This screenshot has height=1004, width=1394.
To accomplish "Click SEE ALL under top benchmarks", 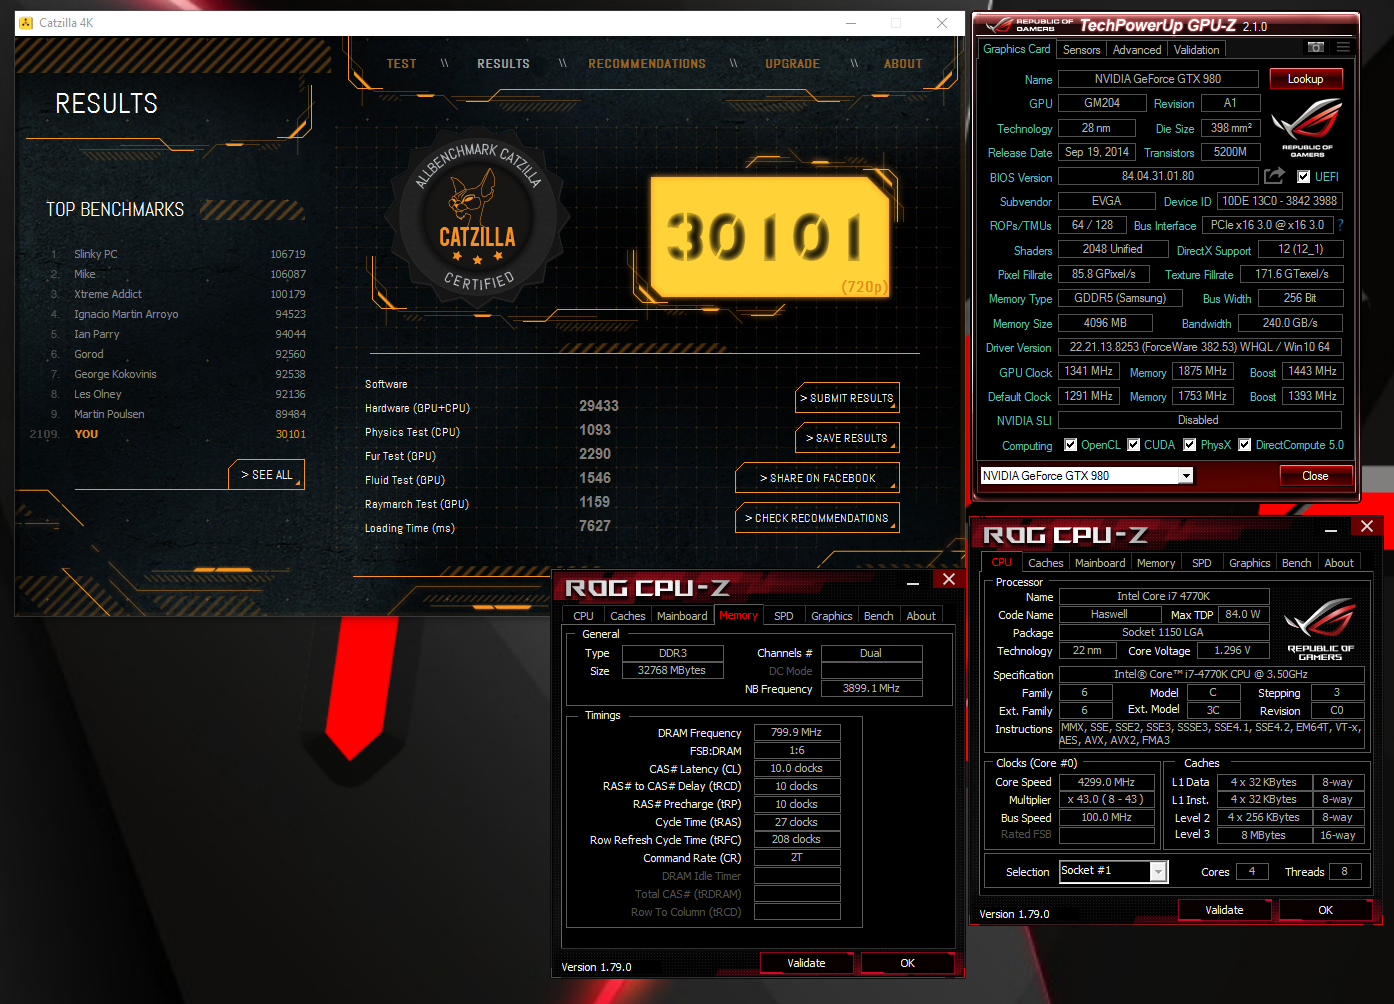I will pos(267,475).
